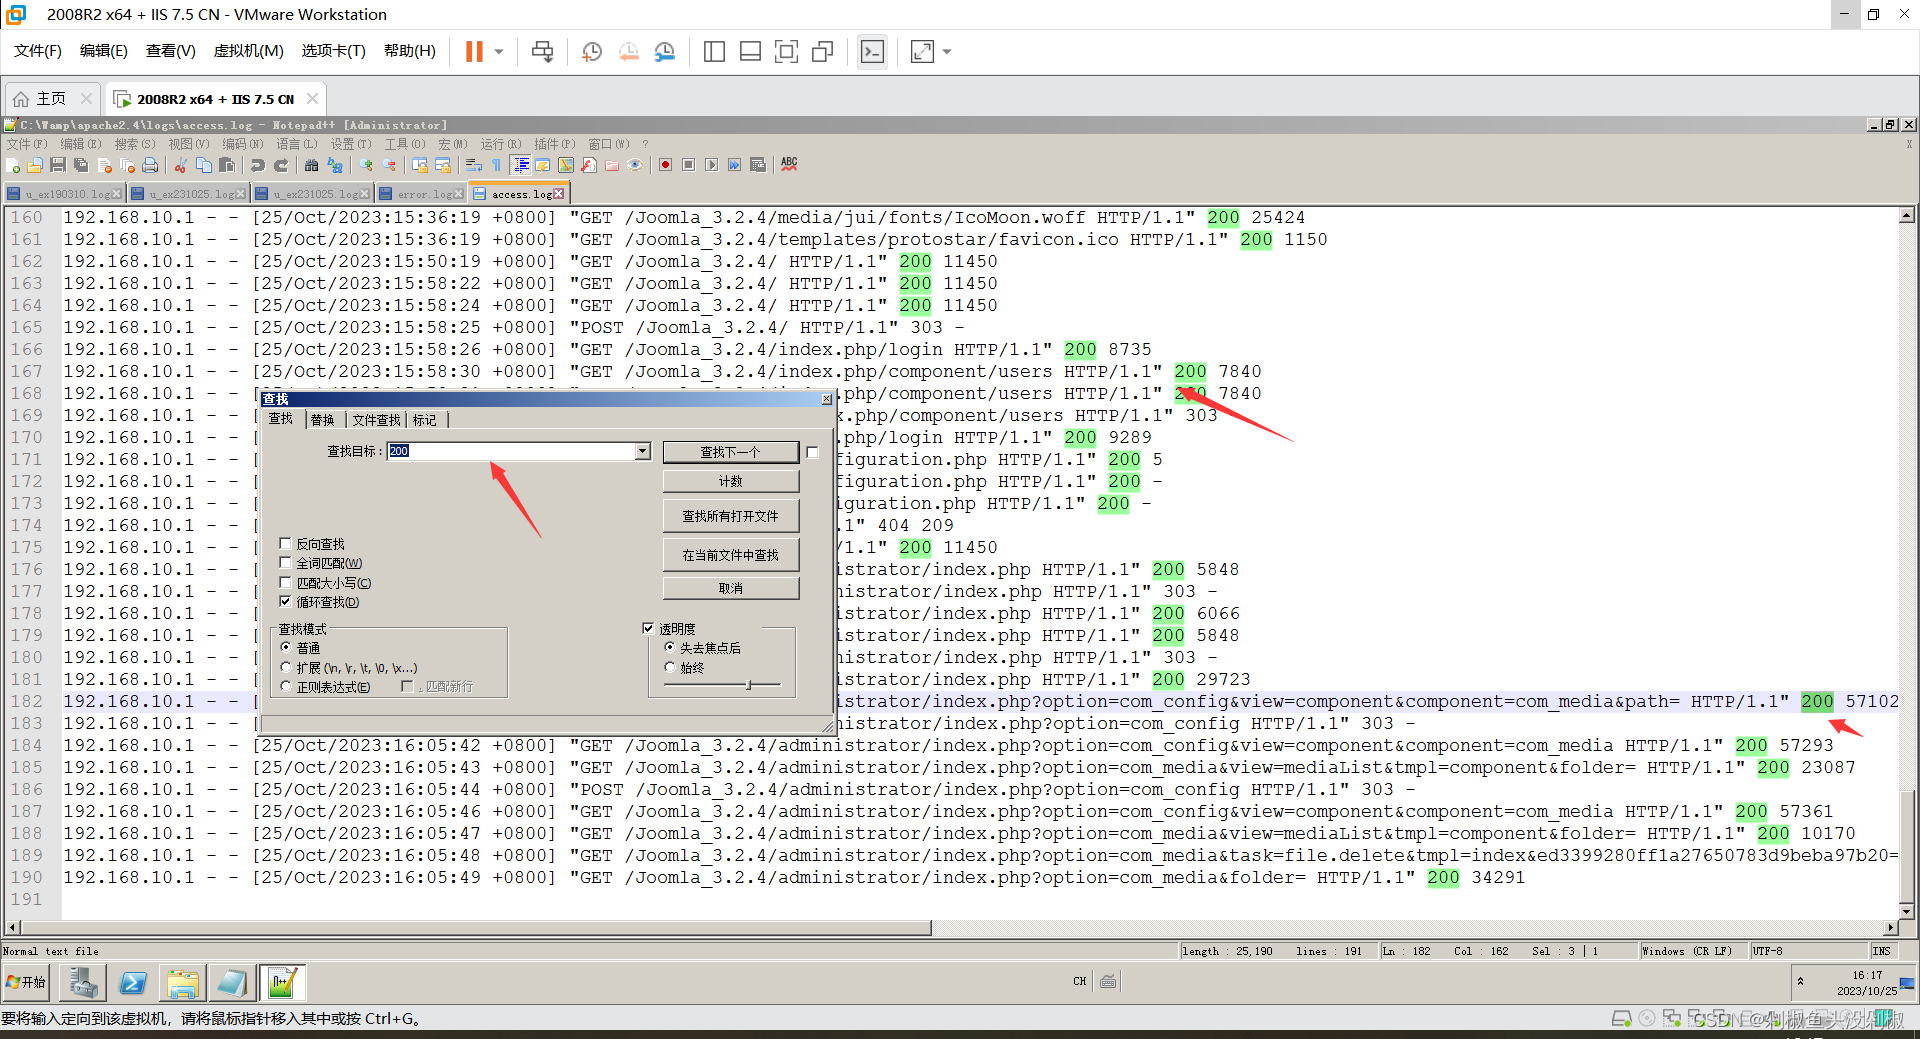This screenshot has height=1039, width=1920.
Task: Click the Stop Recording macro icon
Action: pyautogui.click(x=689, y=165)
